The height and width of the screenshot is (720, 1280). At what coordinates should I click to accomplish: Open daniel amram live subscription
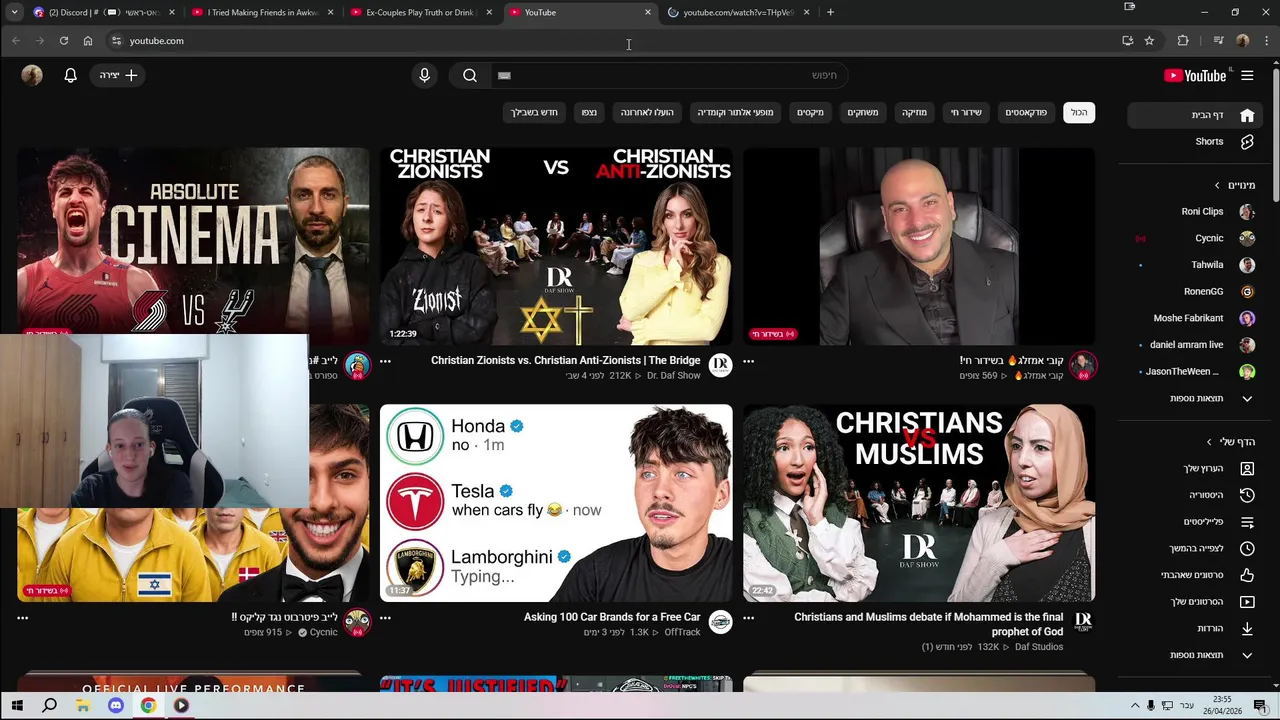[1193, 345]
